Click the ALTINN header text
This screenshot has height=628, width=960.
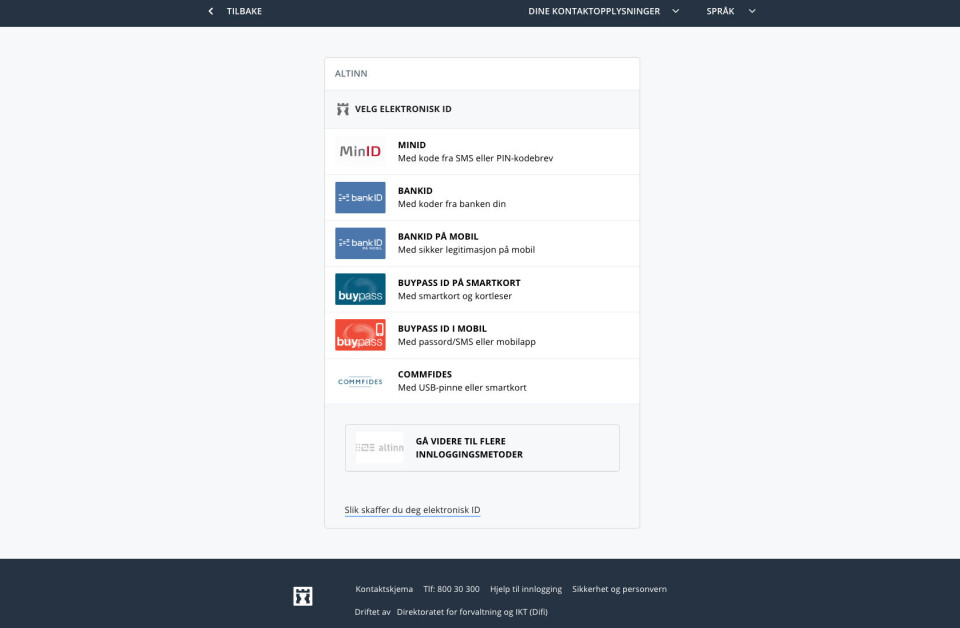click(x=351, y=73)
